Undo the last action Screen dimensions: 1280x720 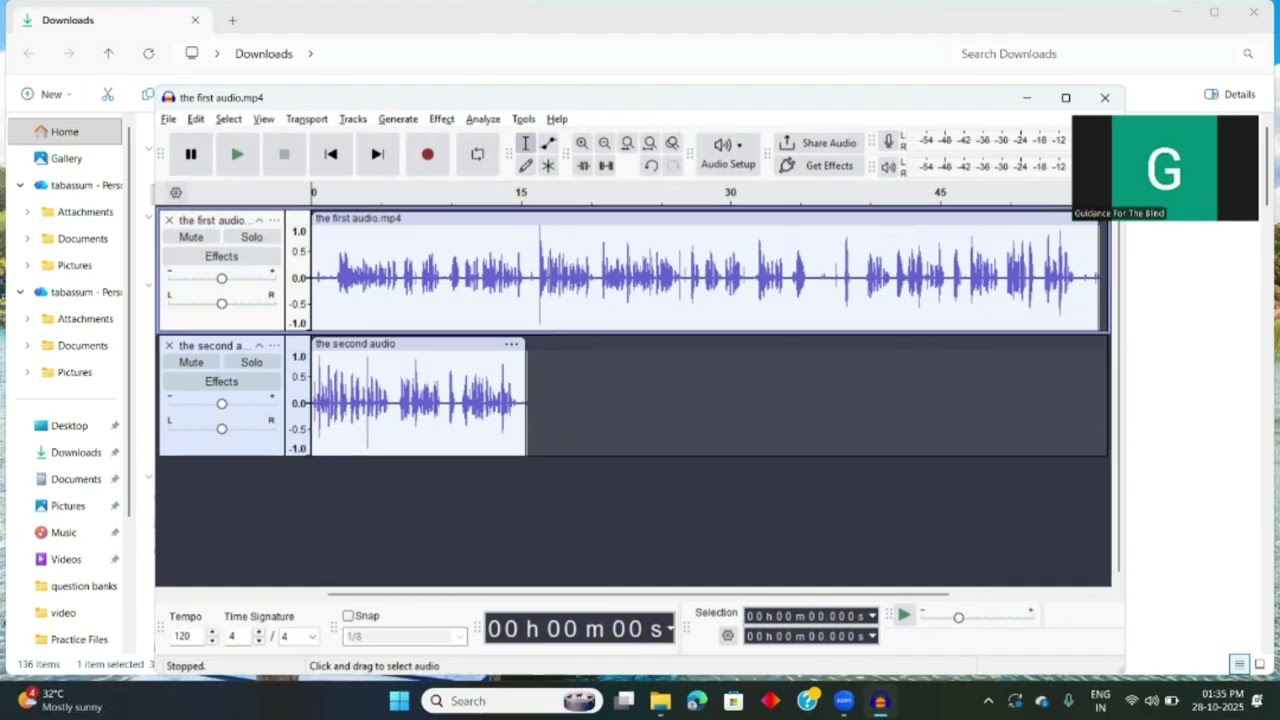pyautogui.click(x=651, y=166)
